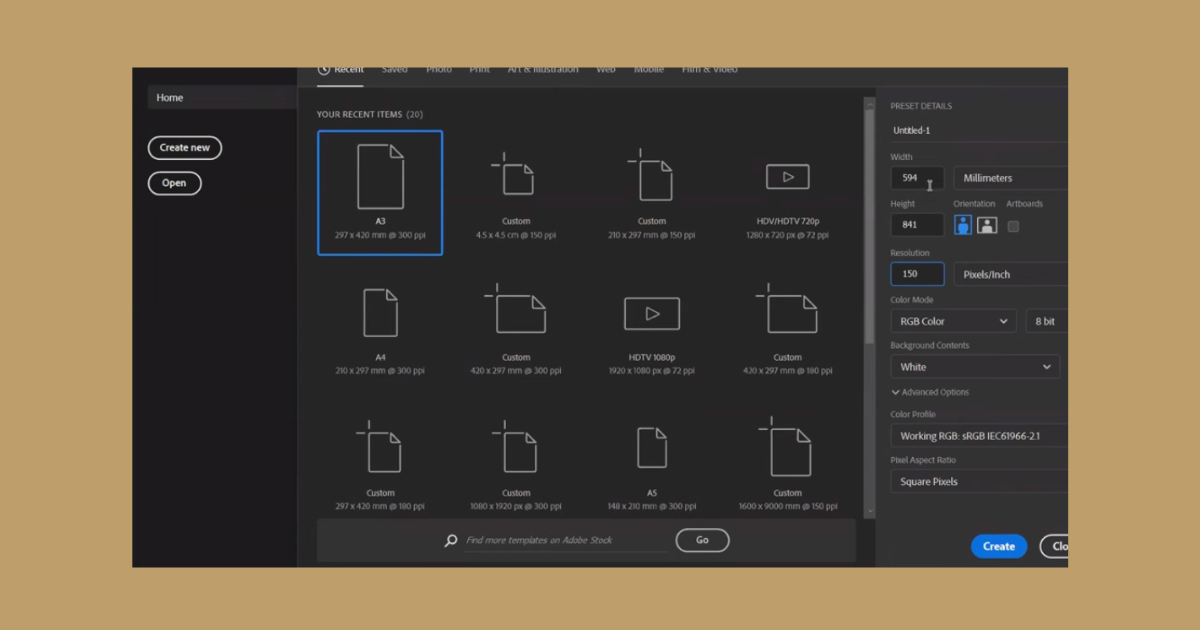
Task: Choose the Custom 4.5 x 4.5 cm preset
Action: pos(516,193)
